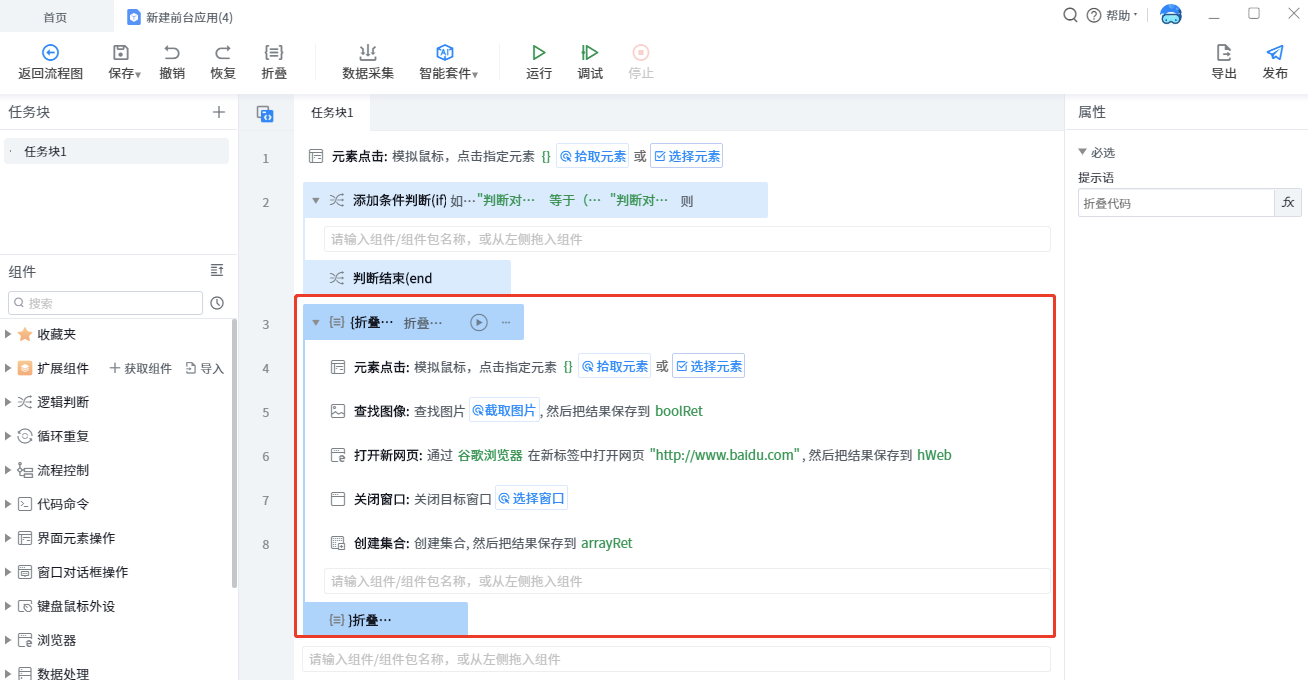Select the 任务块1 editor tab
1308x680 pixels.
(332, 112)
